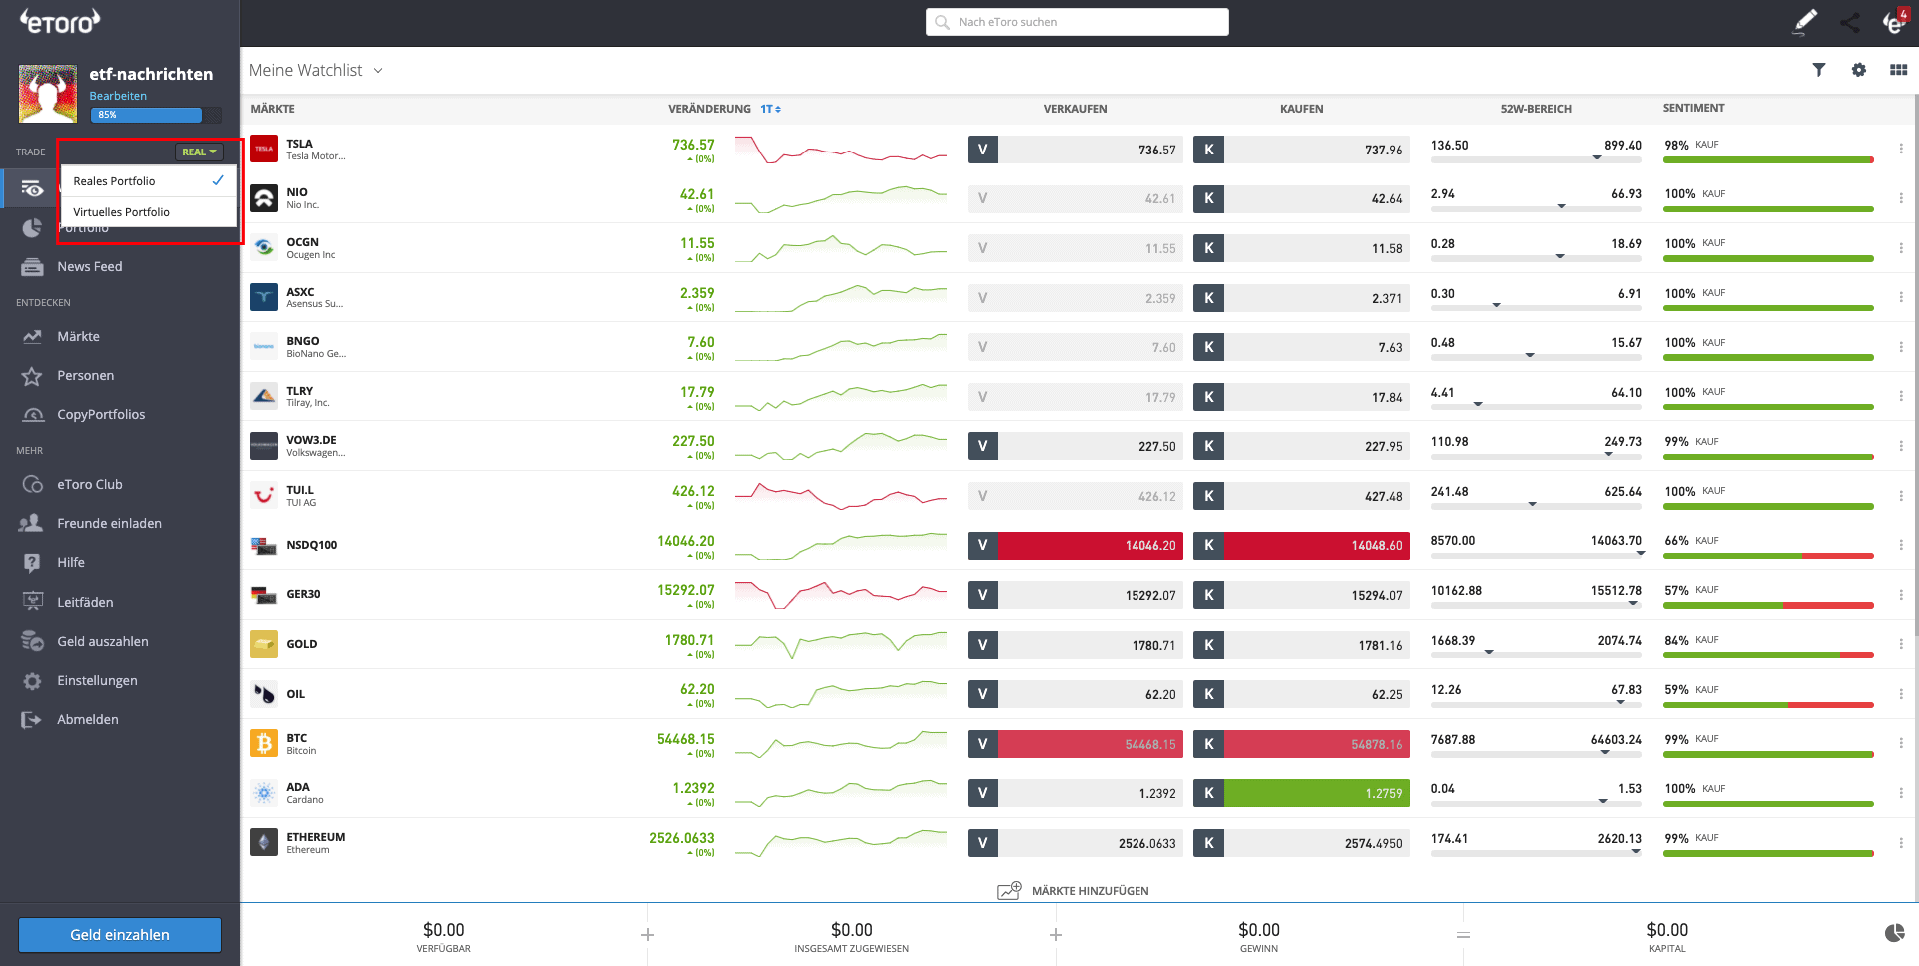The image size is (1919, 966).
Task: Click the OIL sentiment bar
Action: 1768,704
